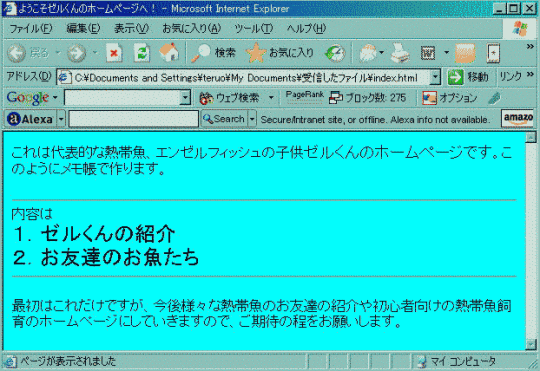Expand the Links (リンク) bar chevron

pos(530,74)
